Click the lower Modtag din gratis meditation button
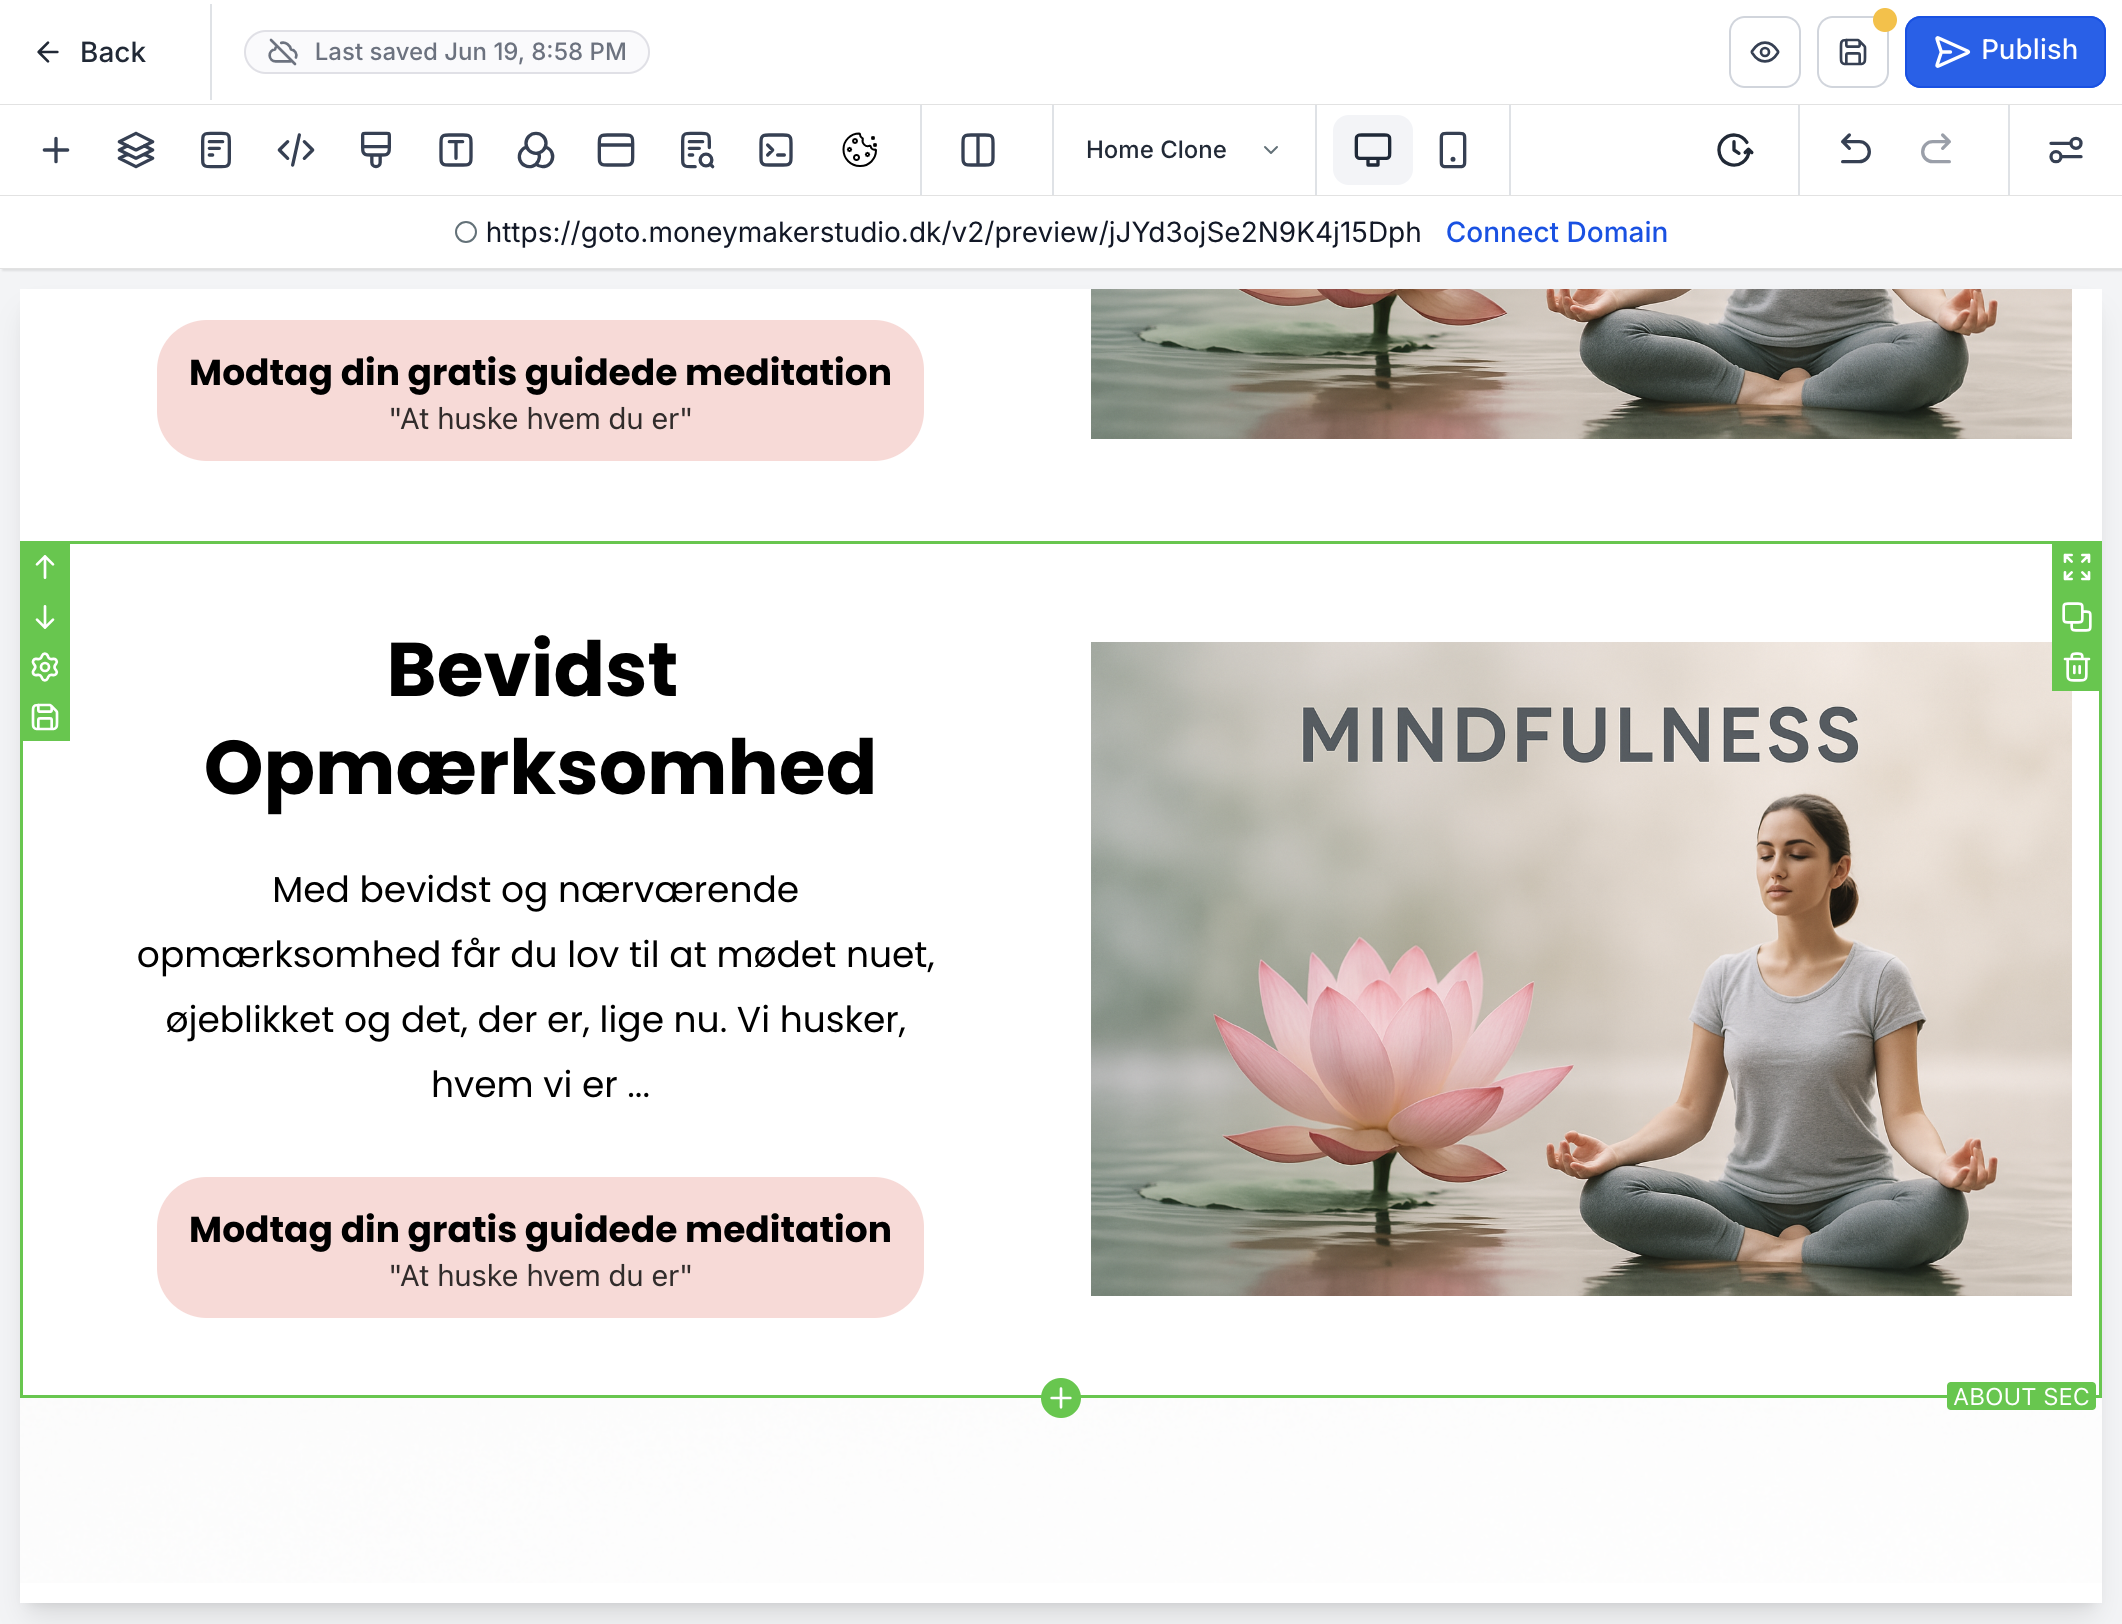The image size is (2122, 1624). tap(540, 1247)
